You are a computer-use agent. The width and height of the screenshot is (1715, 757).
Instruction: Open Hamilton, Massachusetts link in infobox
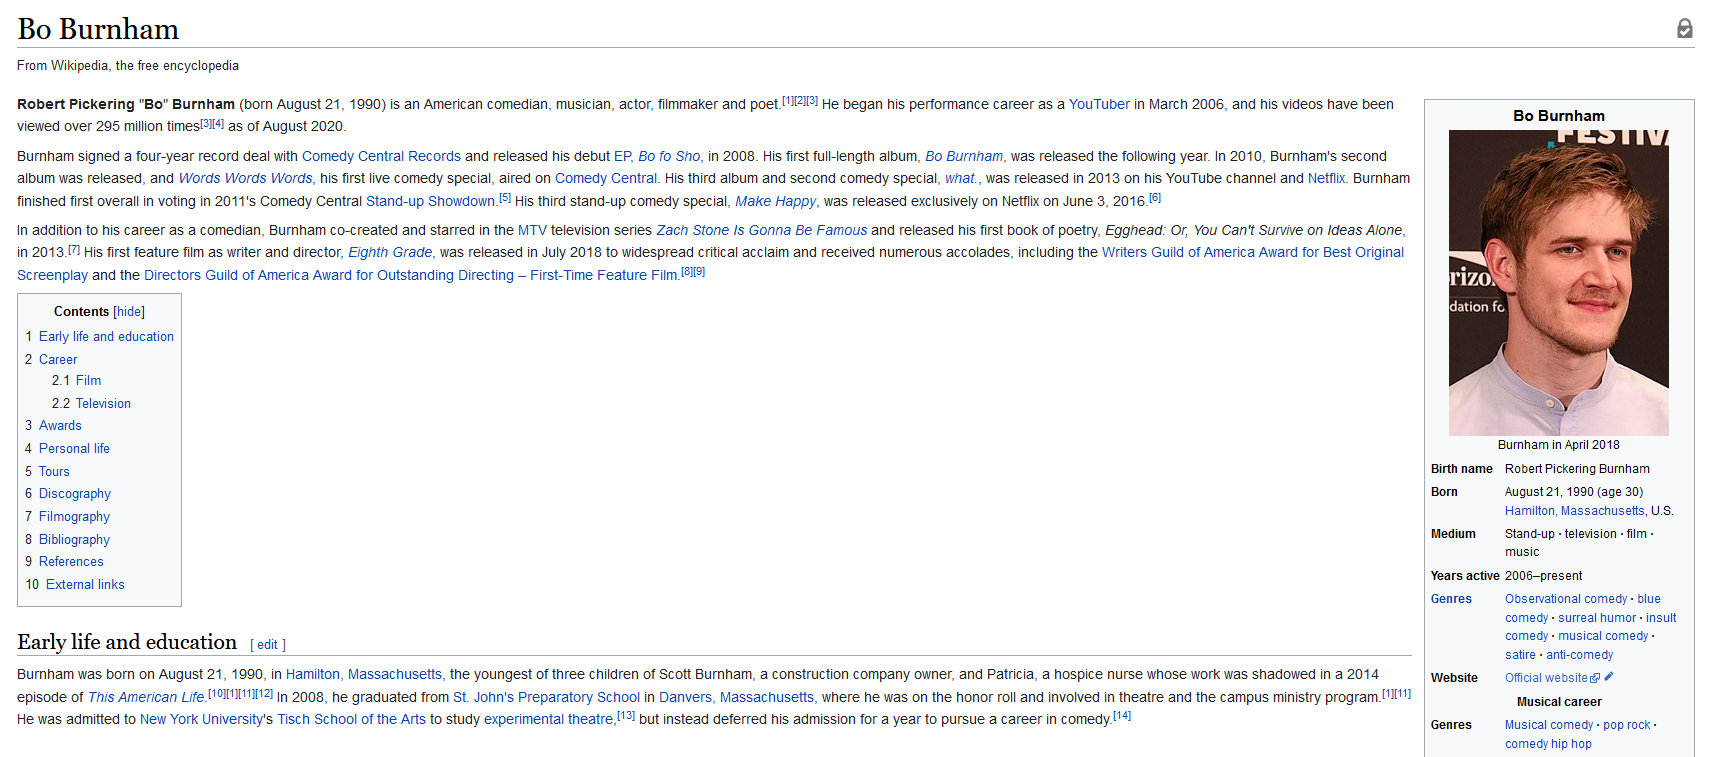[1575, 511]
